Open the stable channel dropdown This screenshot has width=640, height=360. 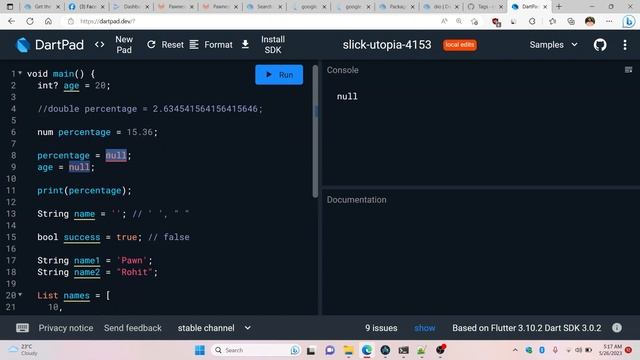tap(214, 328)
